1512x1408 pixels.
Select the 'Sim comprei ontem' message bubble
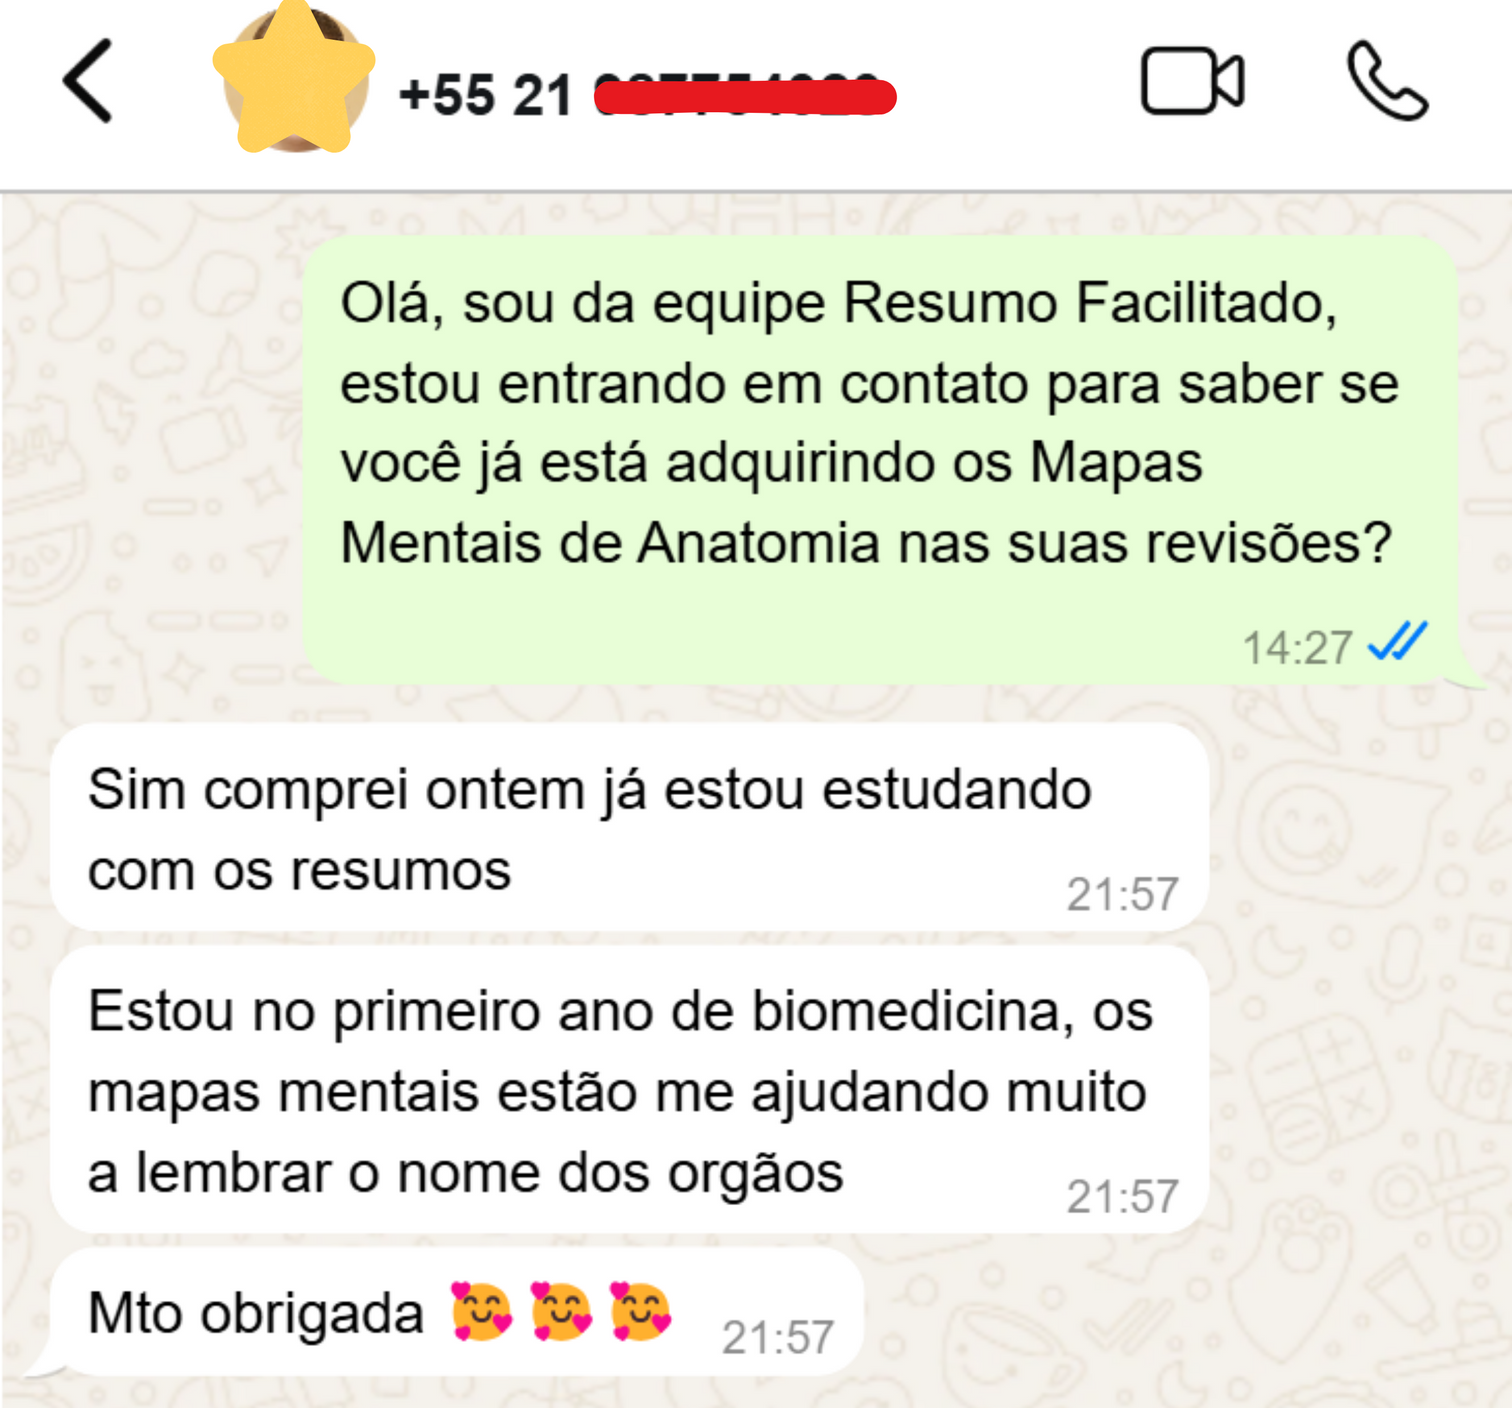coord(630,828)
